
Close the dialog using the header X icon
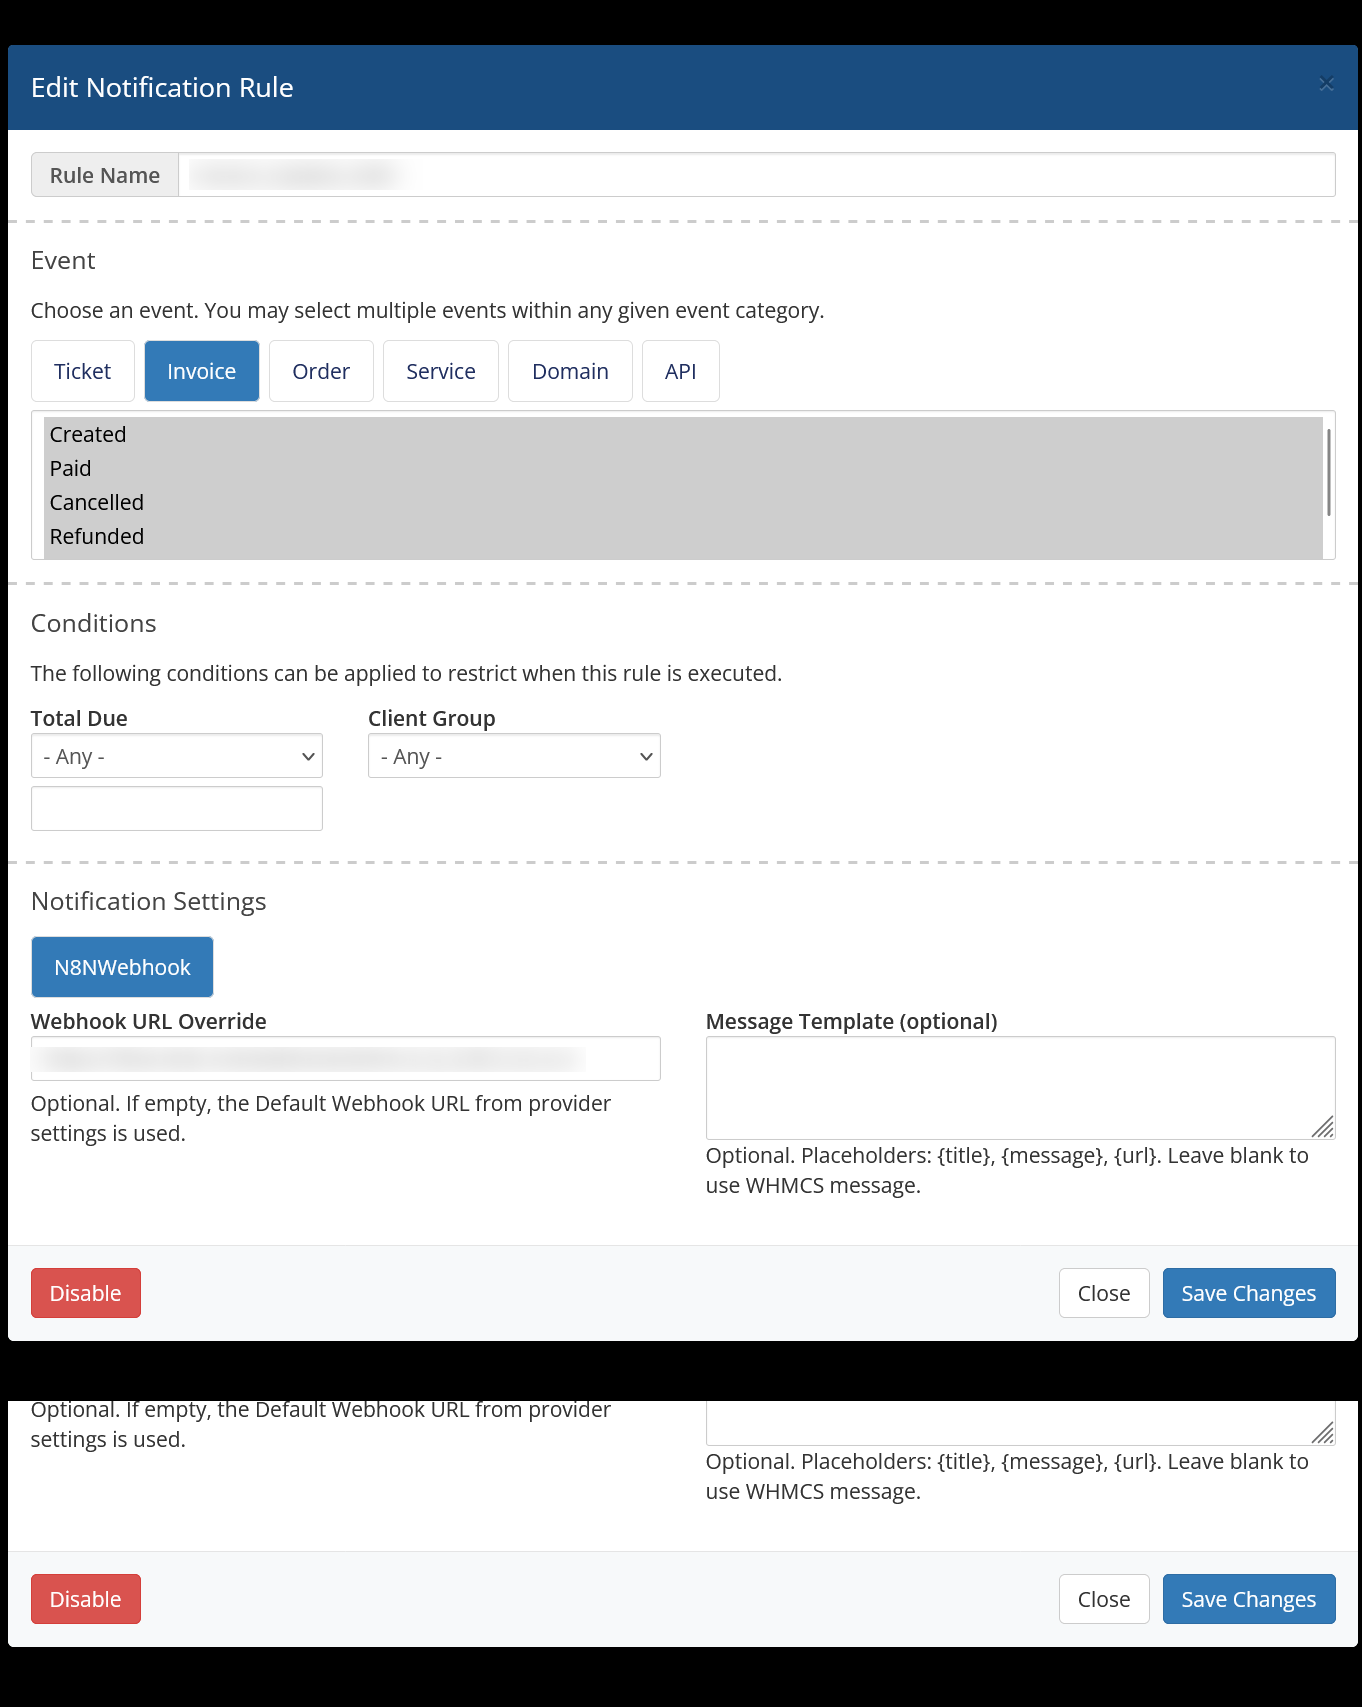click(x=1326, y=84)
